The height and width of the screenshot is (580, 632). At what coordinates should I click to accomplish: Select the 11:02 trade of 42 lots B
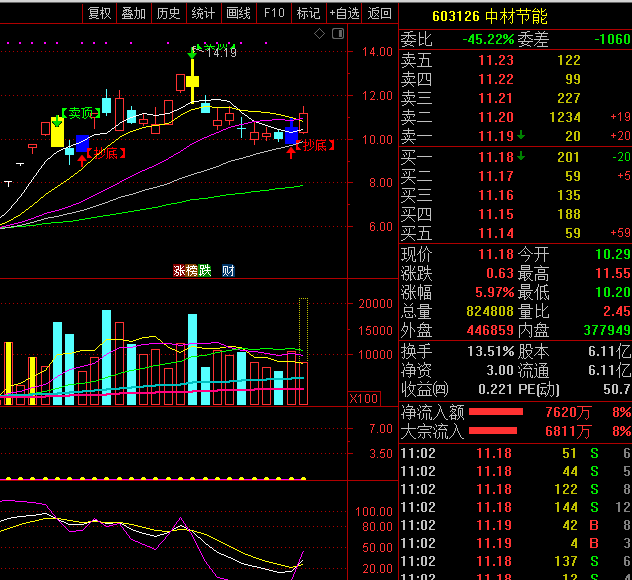[516, 525]
